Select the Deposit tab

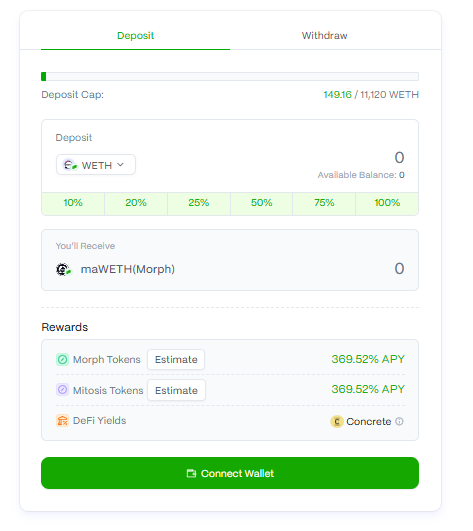[135, 36]
